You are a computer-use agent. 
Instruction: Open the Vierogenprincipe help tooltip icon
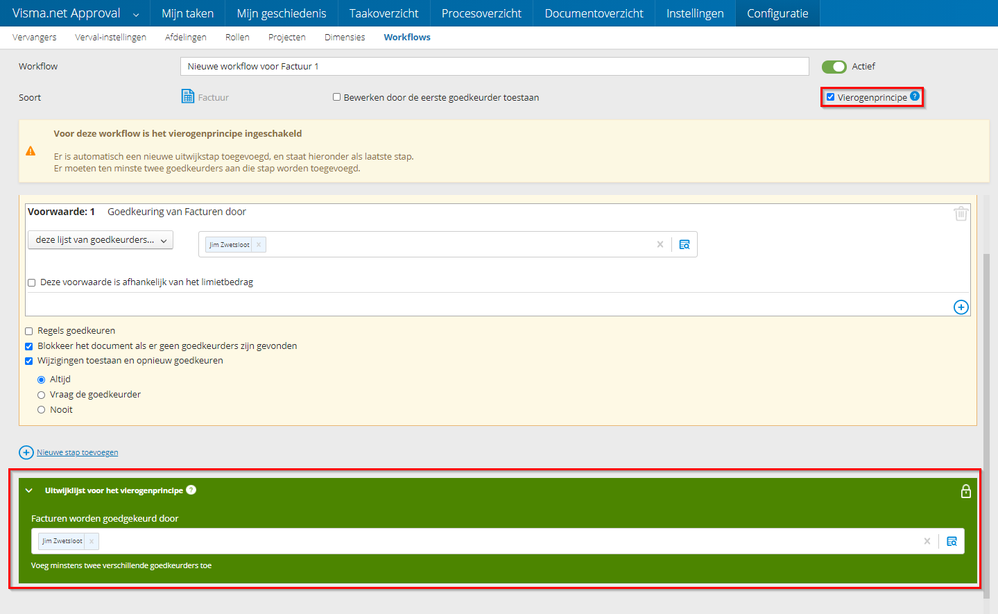[915, 96]
